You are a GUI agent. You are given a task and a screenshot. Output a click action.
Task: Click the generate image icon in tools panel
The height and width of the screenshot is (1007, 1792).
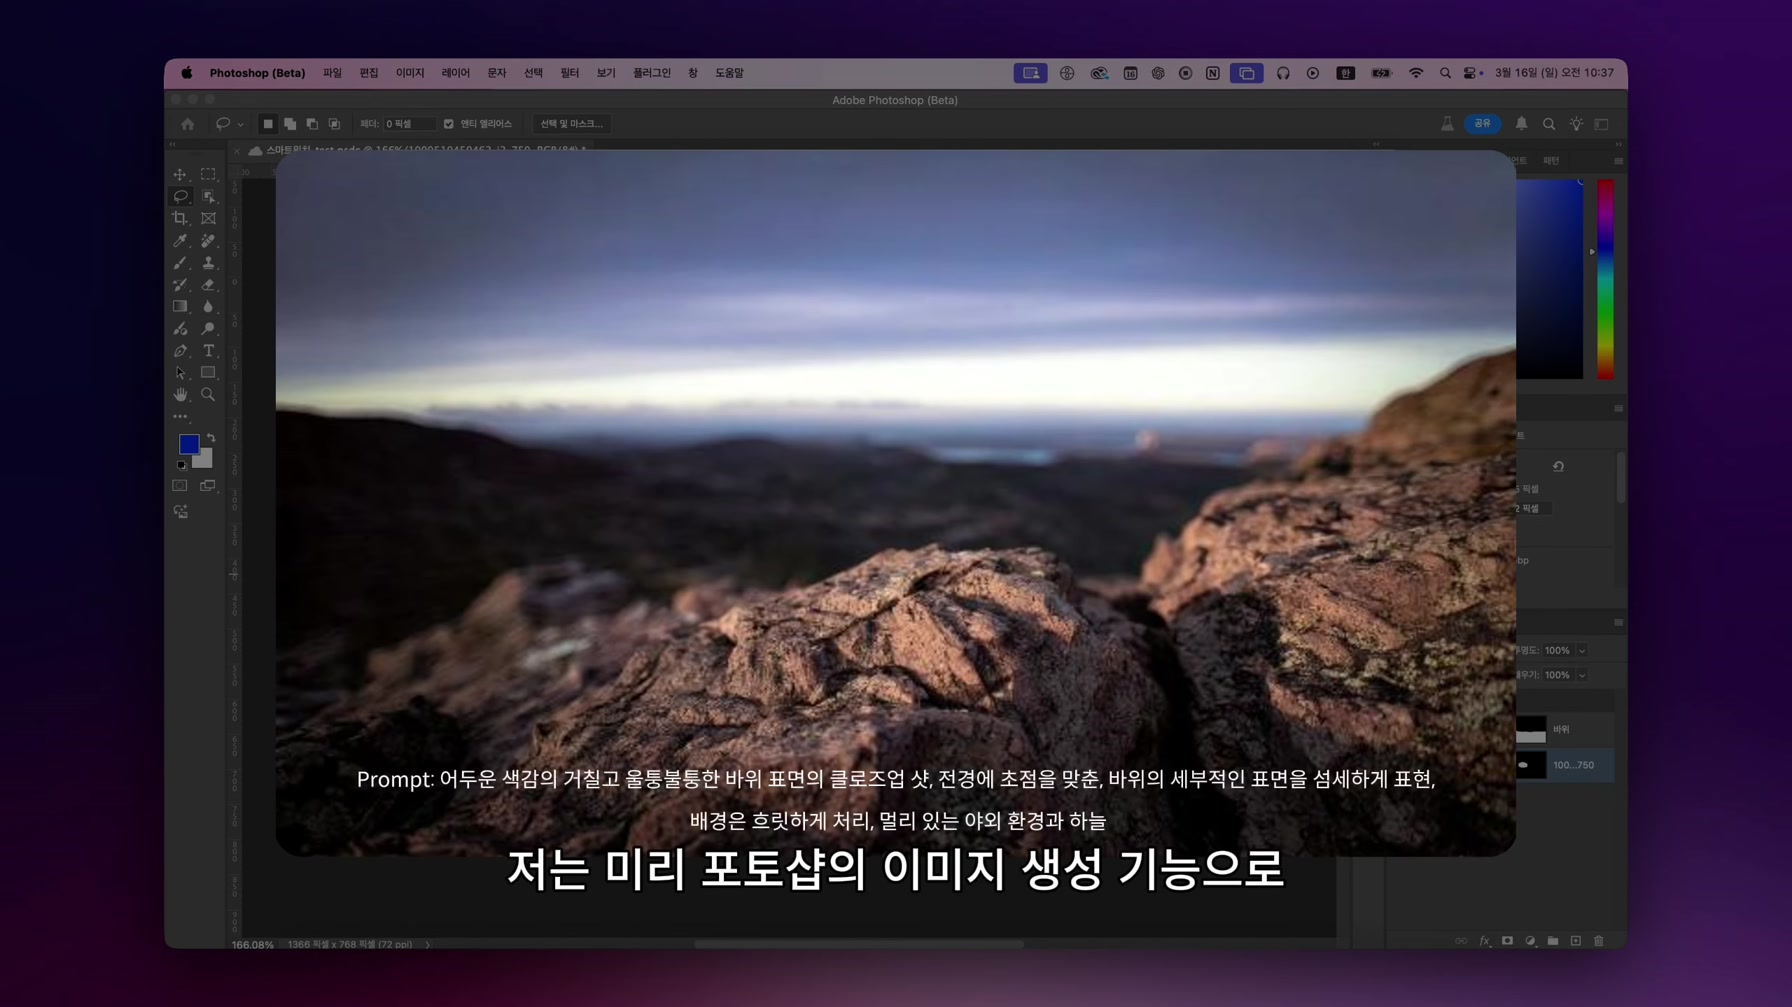click(x=180, y=512)
